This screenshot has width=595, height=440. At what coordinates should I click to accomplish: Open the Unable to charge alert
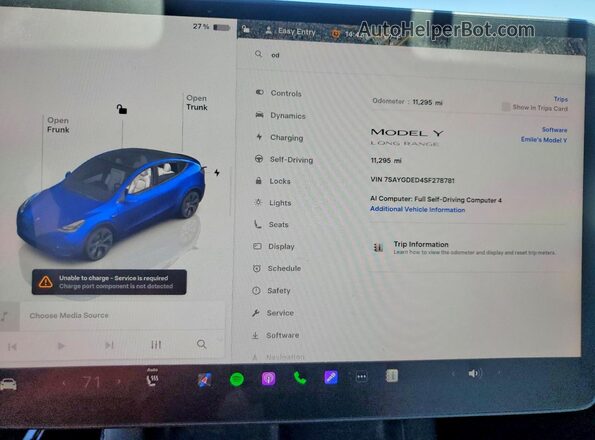(109, 282)
